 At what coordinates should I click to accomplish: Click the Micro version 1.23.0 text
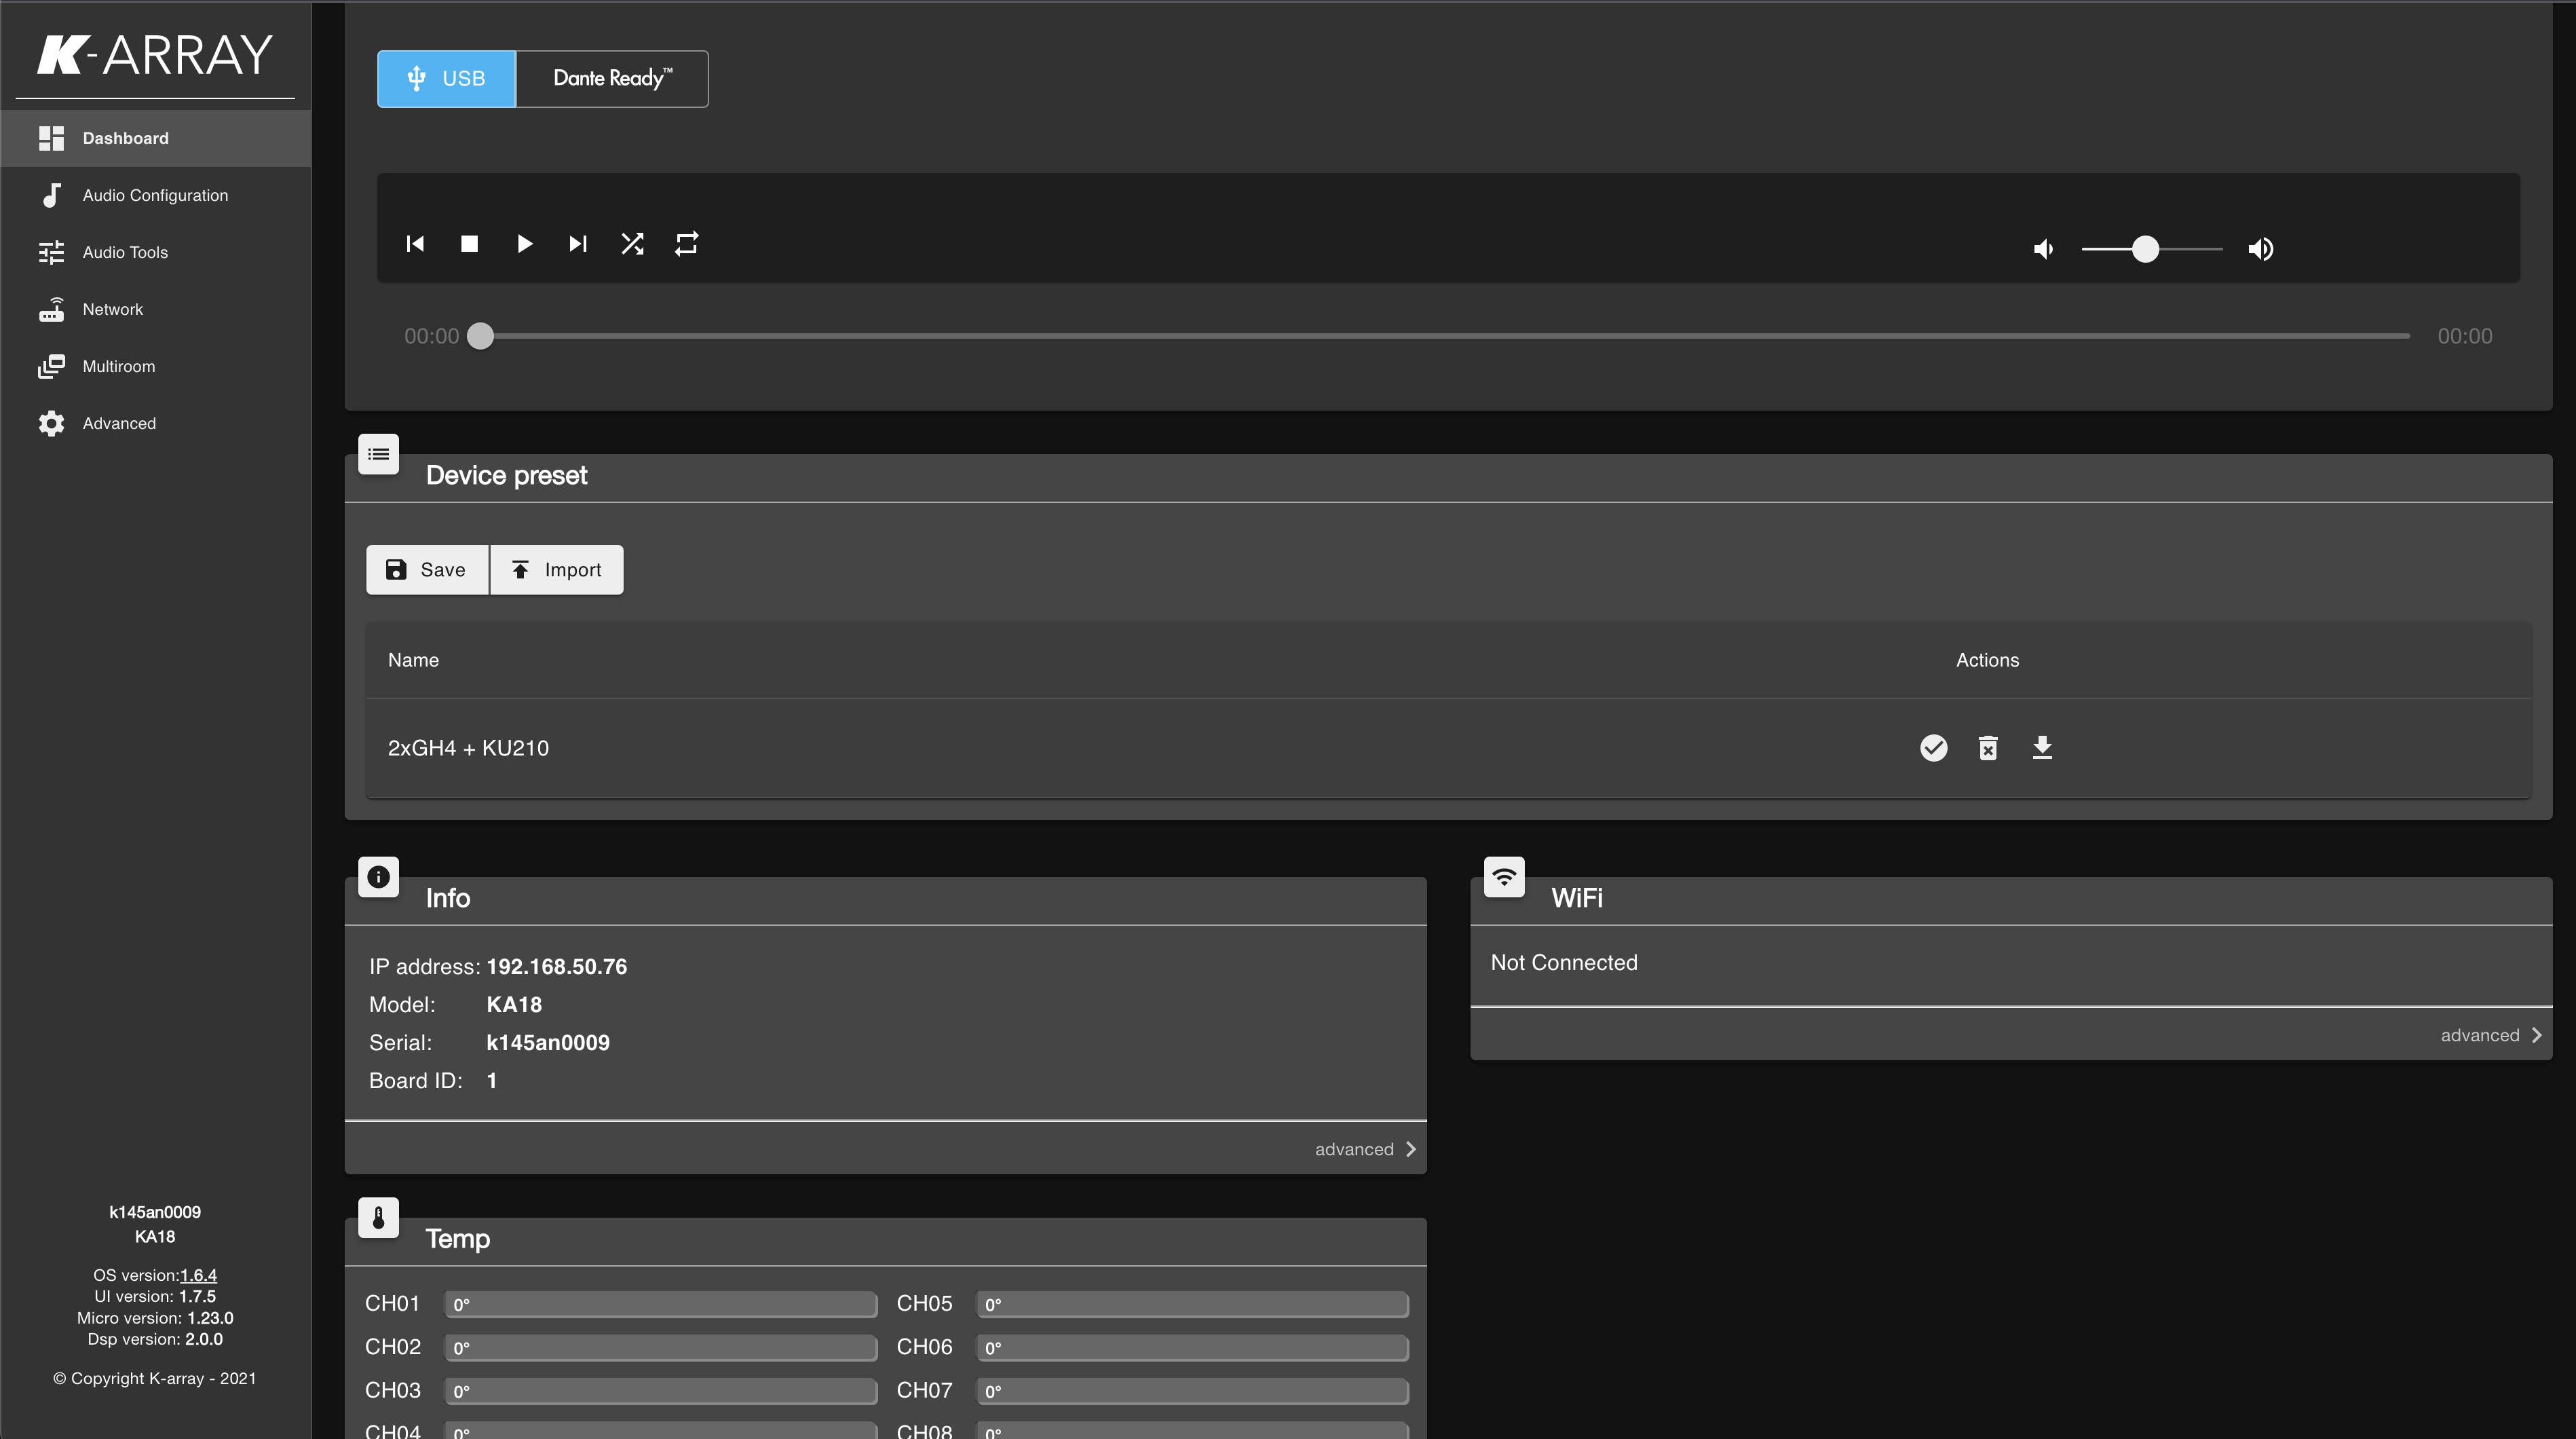(x=155, y=1318)
